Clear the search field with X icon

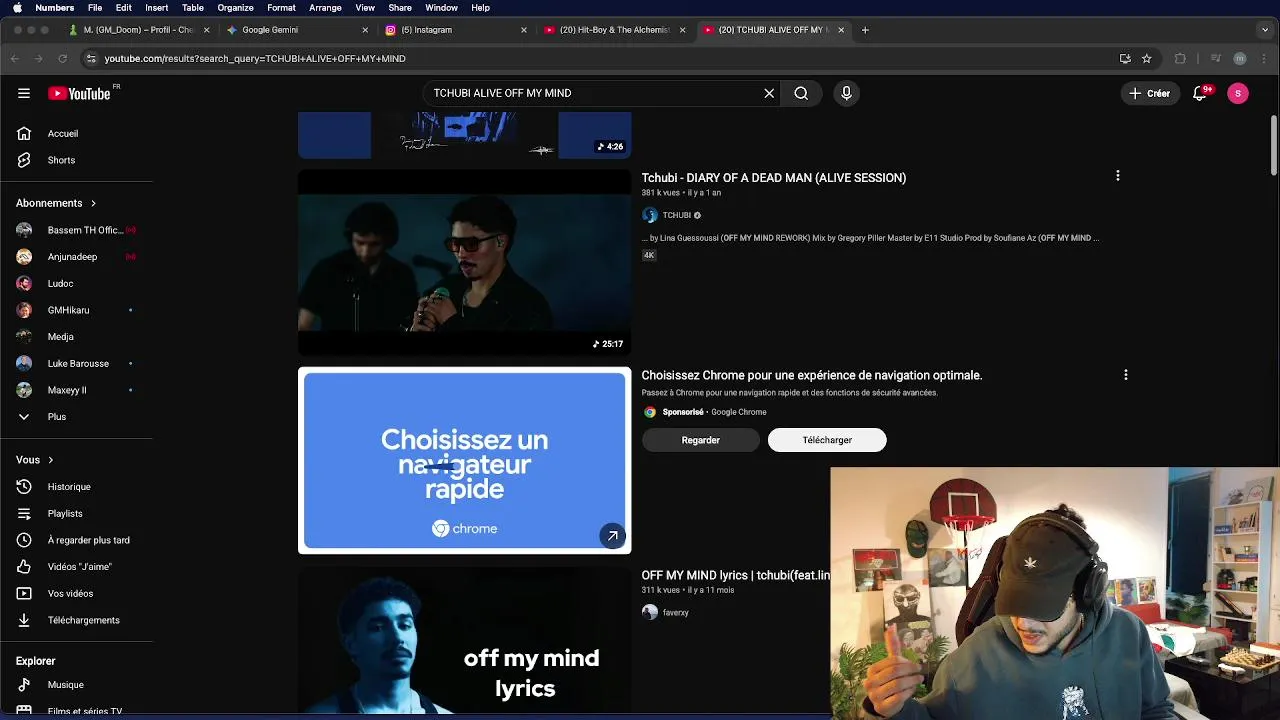click(769, 93)
